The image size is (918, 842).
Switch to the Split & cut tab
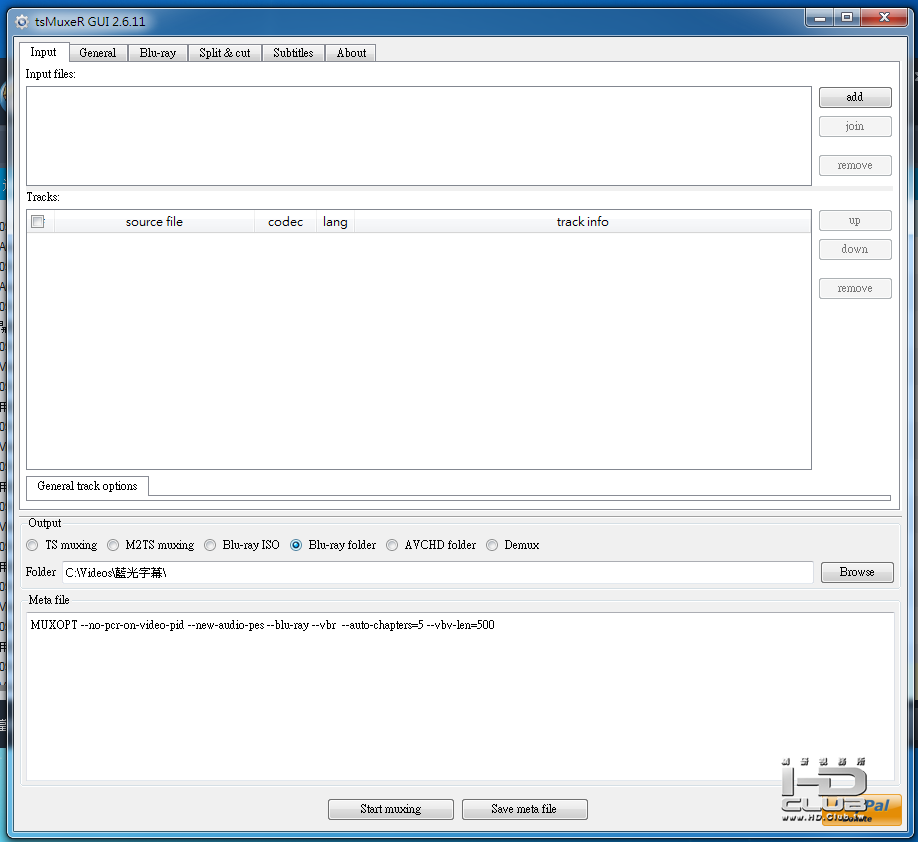pyautogui.click(x=225, y=53)
